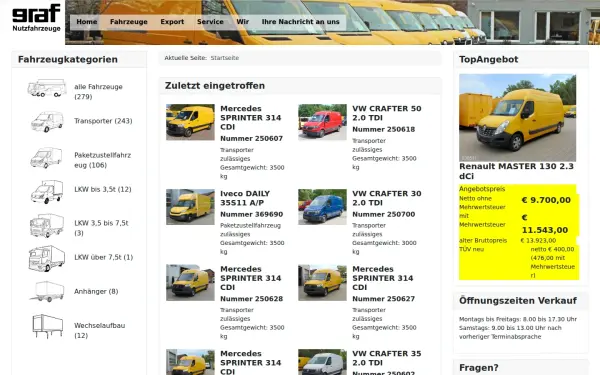Click the graf Nutzfahrzeuge logo
The image size is (600, 375).
36,18
